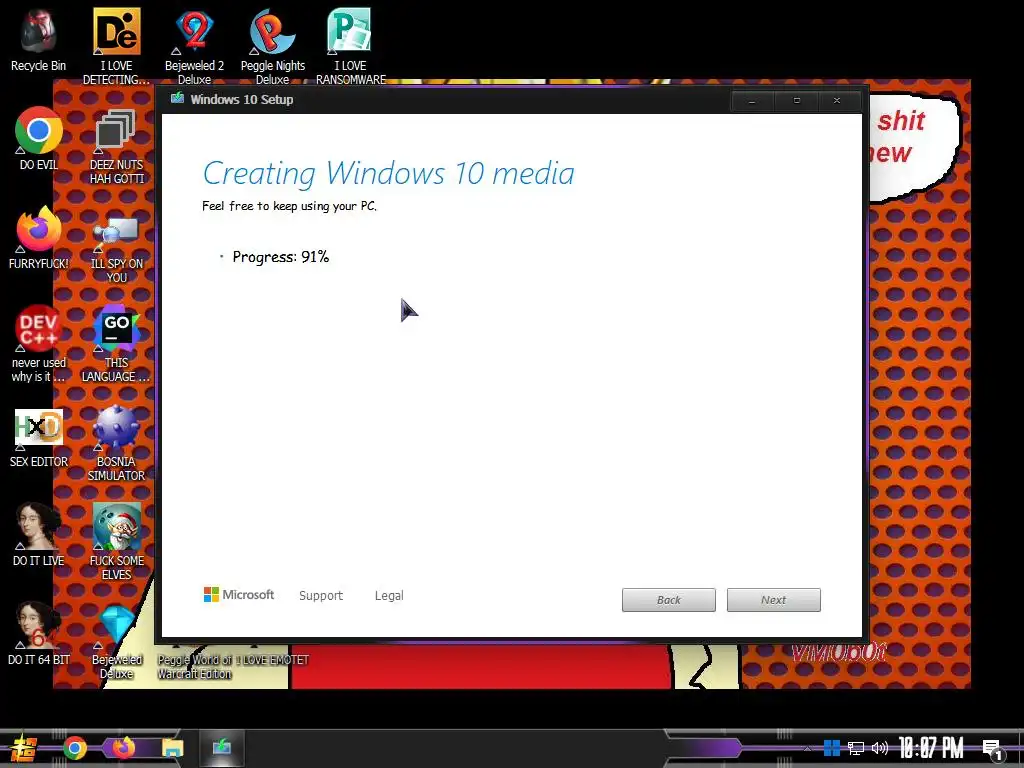Click the Windows 10 Setup title bar icon
Viewport: 1024px width, 768px height.
tap(177, 99)
